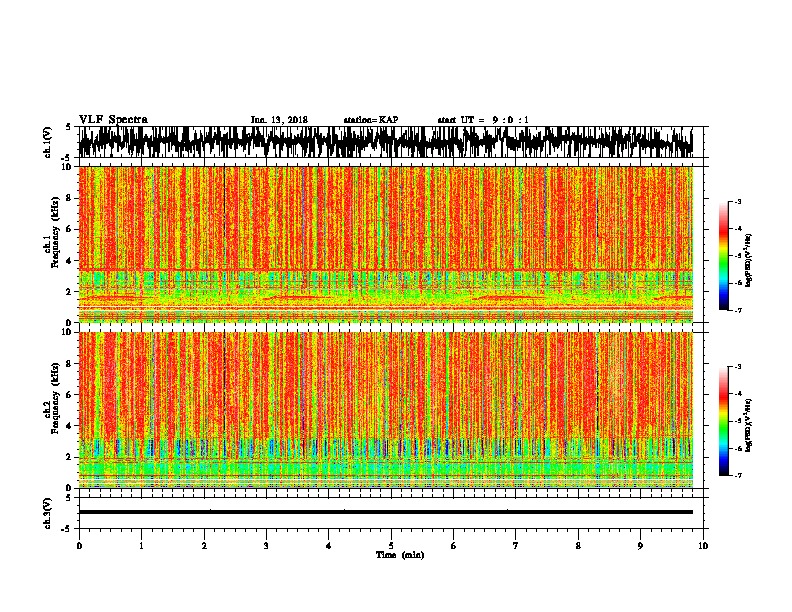Click the ch.1 color bar log(PSD) label
Image resolution: width=792 pixels, height=612 pixels.
point(749,261)
